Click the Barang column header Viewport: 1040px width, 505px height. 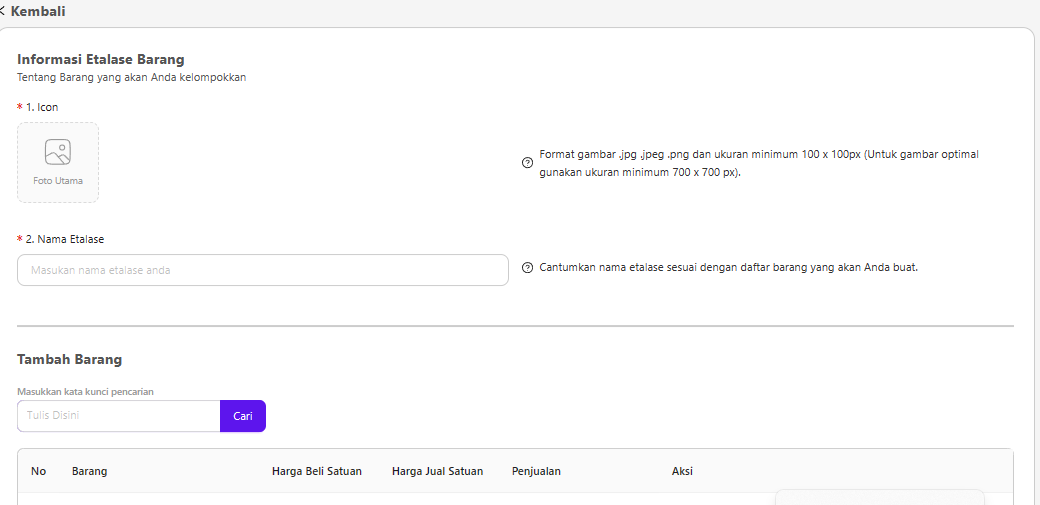click(x=90, y=471)
